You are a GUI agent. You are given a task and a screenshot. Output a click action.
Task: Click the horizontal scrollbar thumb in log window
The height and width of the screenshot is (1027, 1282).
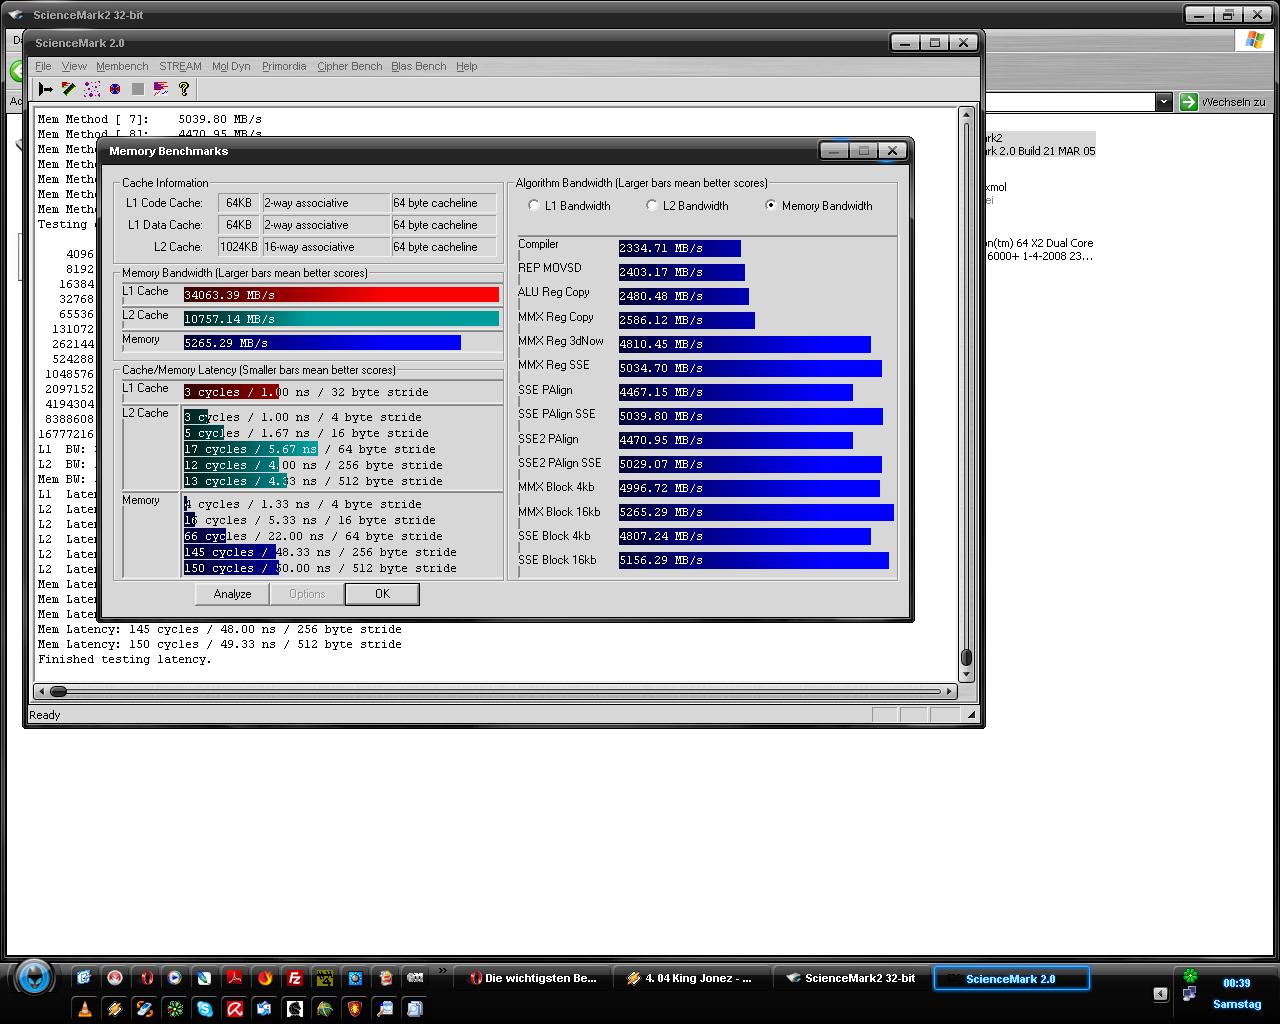tap(58, 691)
